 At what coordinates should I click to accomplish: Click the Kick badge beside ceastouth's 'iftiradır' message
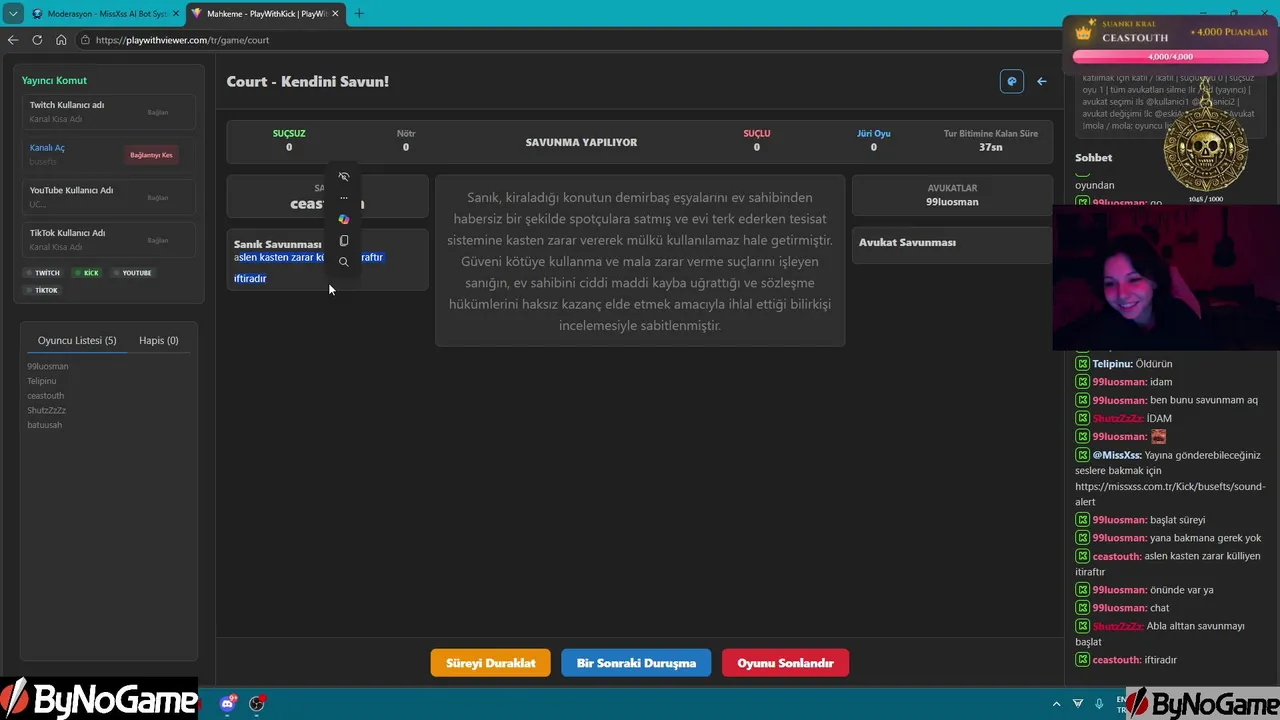tap(1082, 660)
